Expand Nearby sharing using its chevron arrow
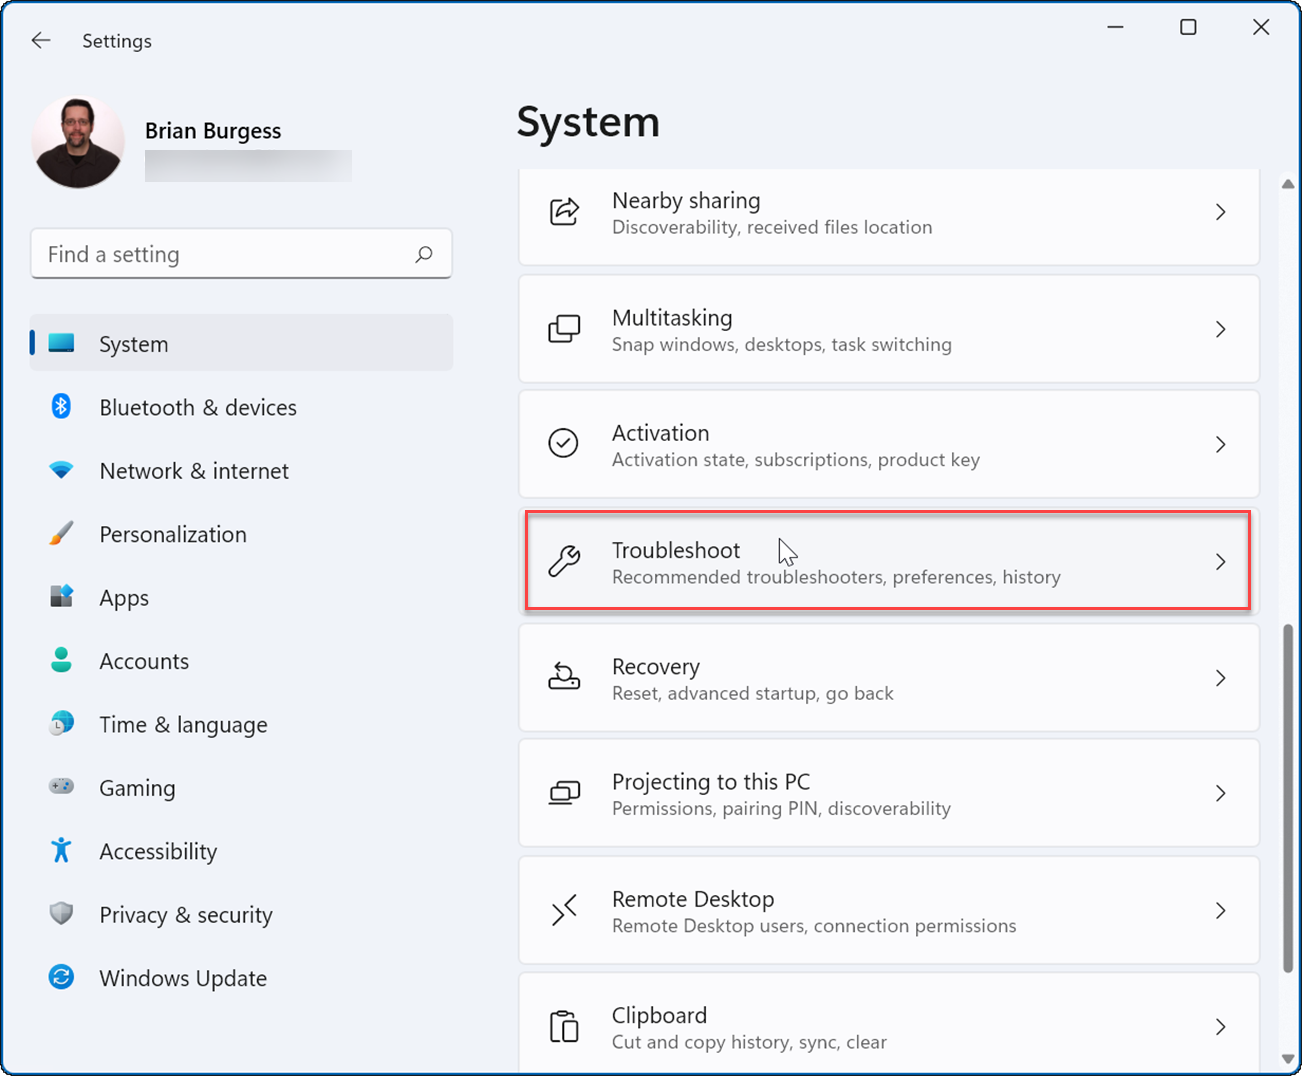 [1220, 212]
